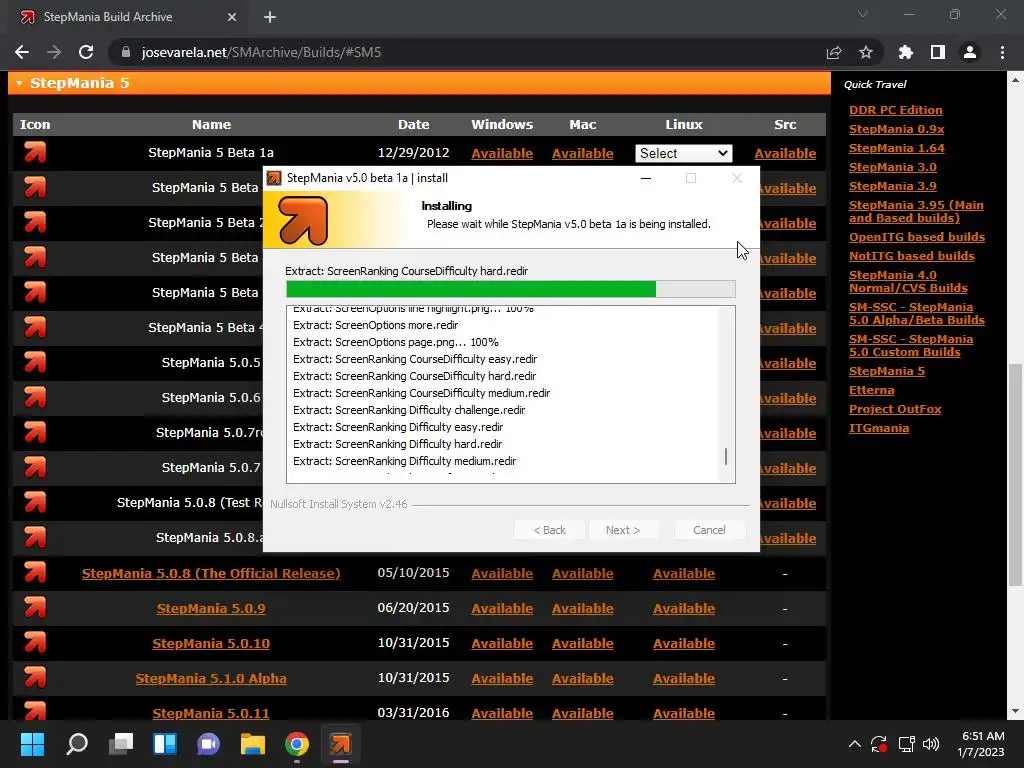Minimize the StepMania installer window
1024x768 pixels.
[646, 178]
